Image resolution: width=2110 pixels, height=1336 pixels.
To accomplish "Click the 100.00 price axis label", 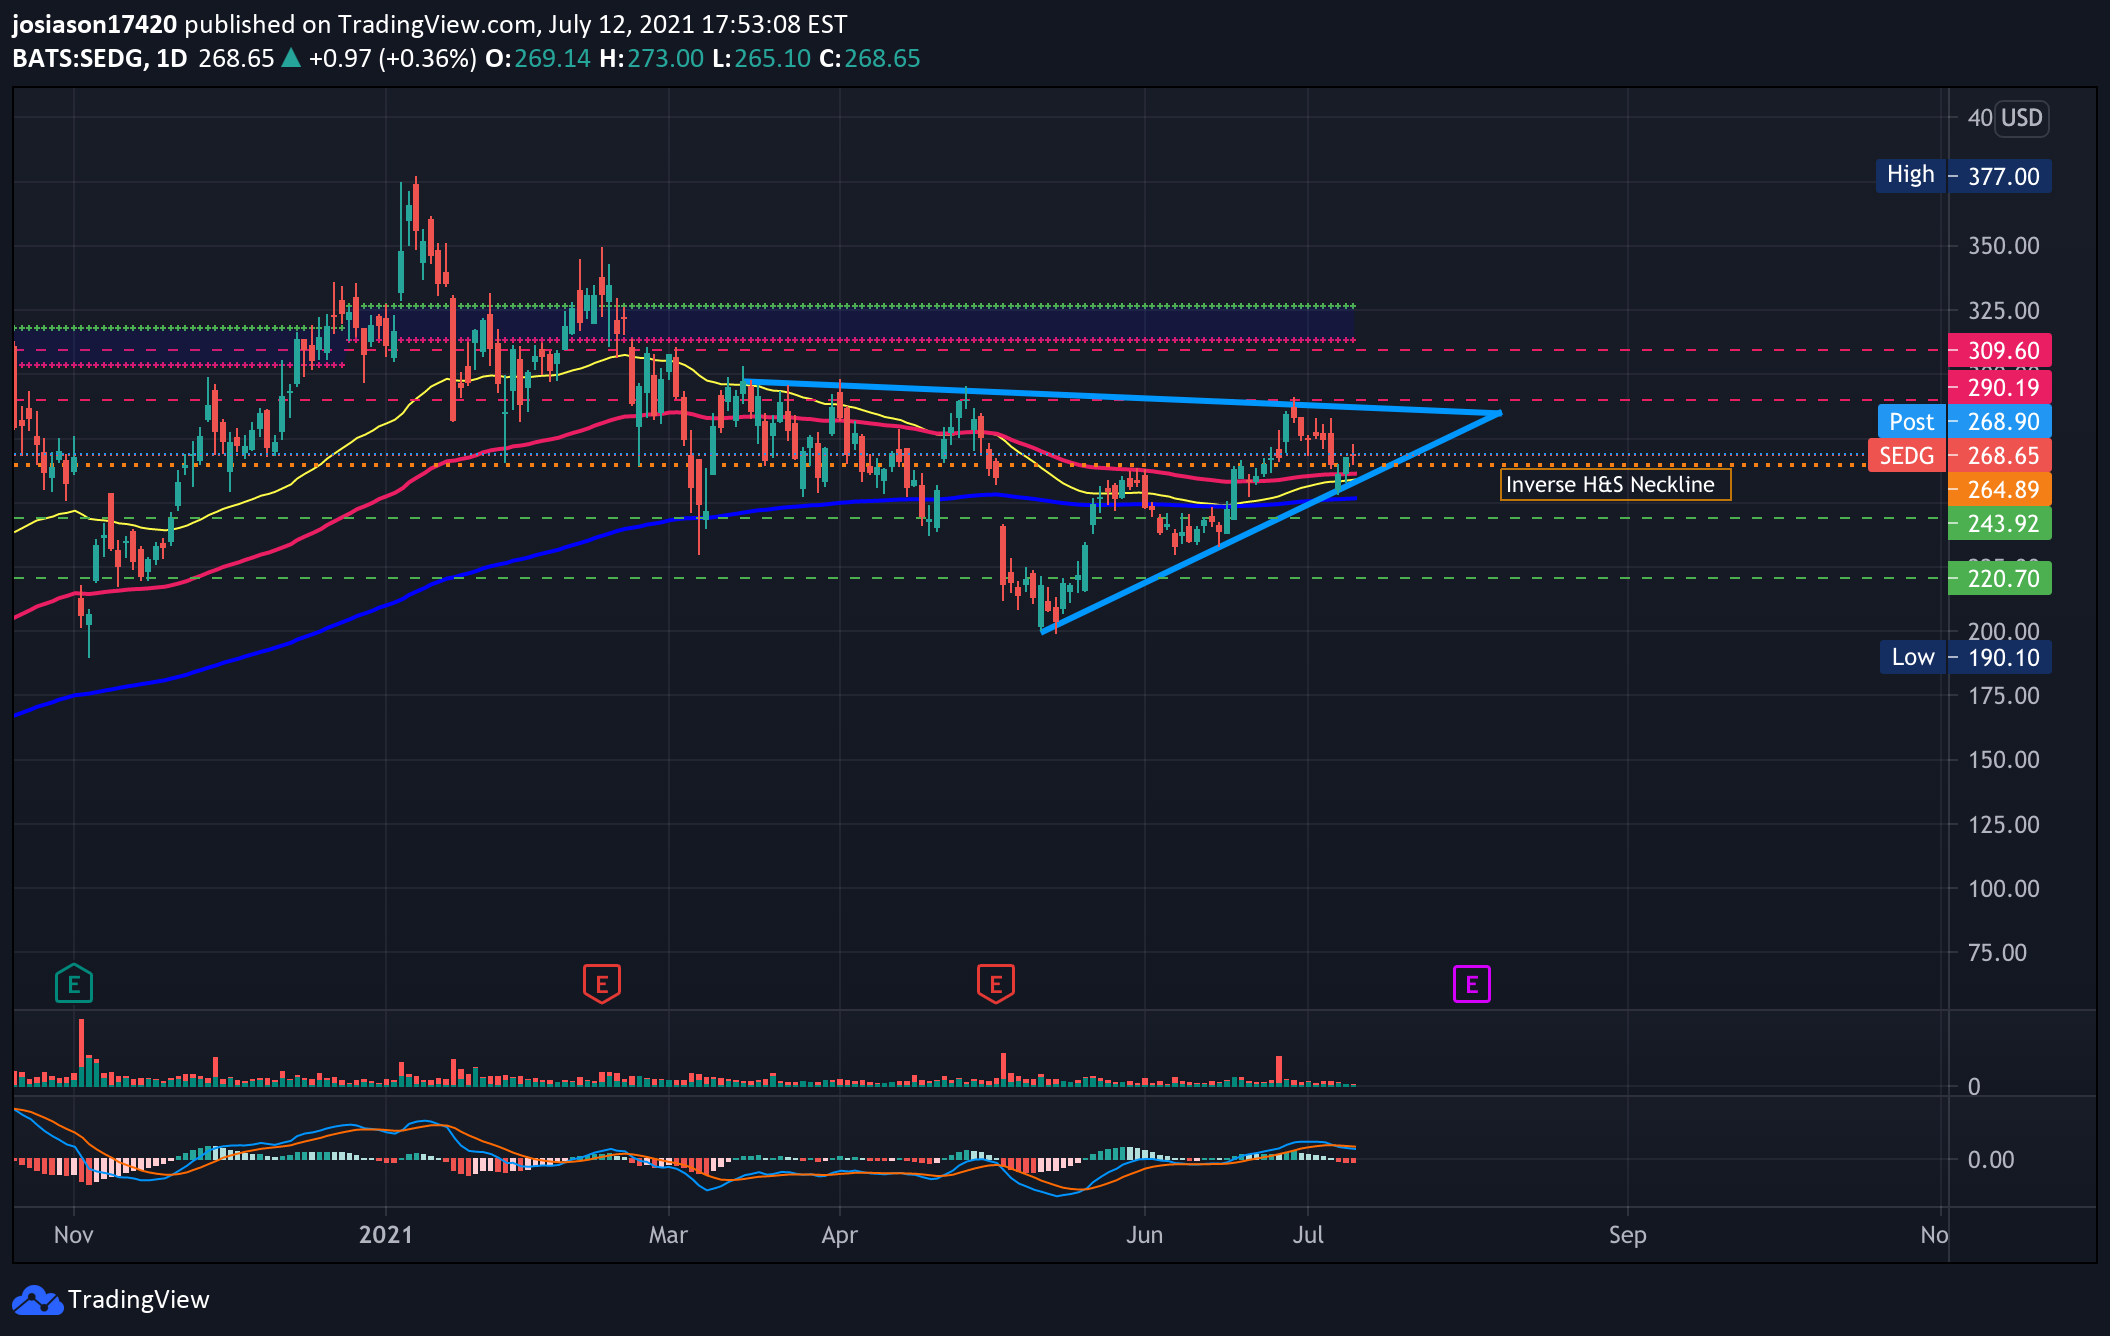I will click(2003, 889).
